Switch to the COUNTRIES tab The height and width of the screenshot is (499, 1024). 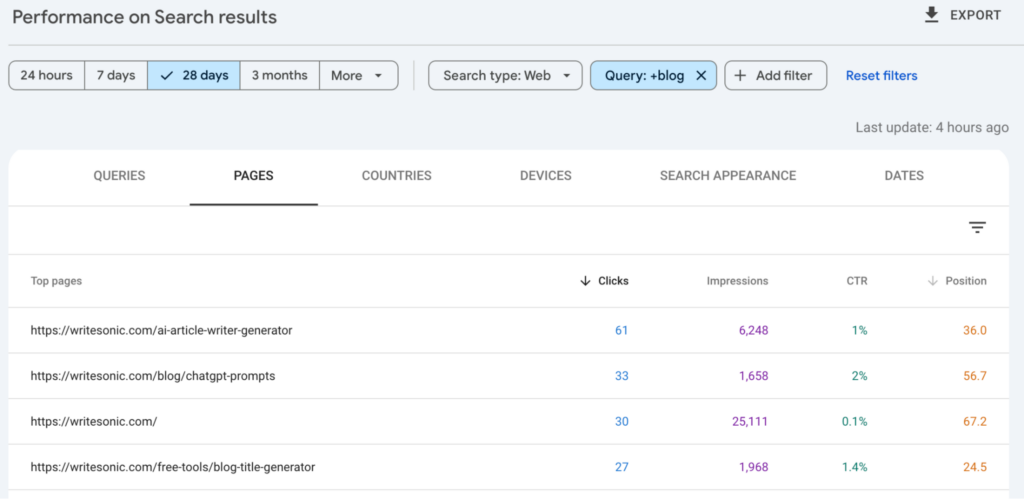pos(396,176)
